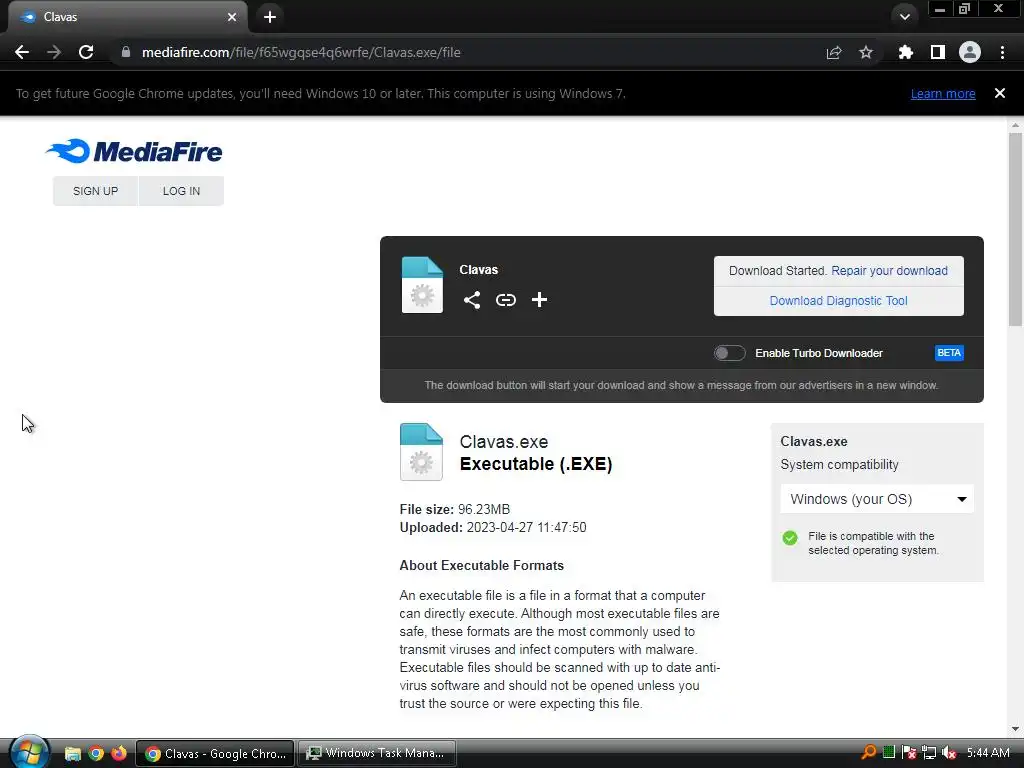Click the 'Executable (.EXE)' heading
The width and height of the screenshot is (1024, 768).
point(536,464)
